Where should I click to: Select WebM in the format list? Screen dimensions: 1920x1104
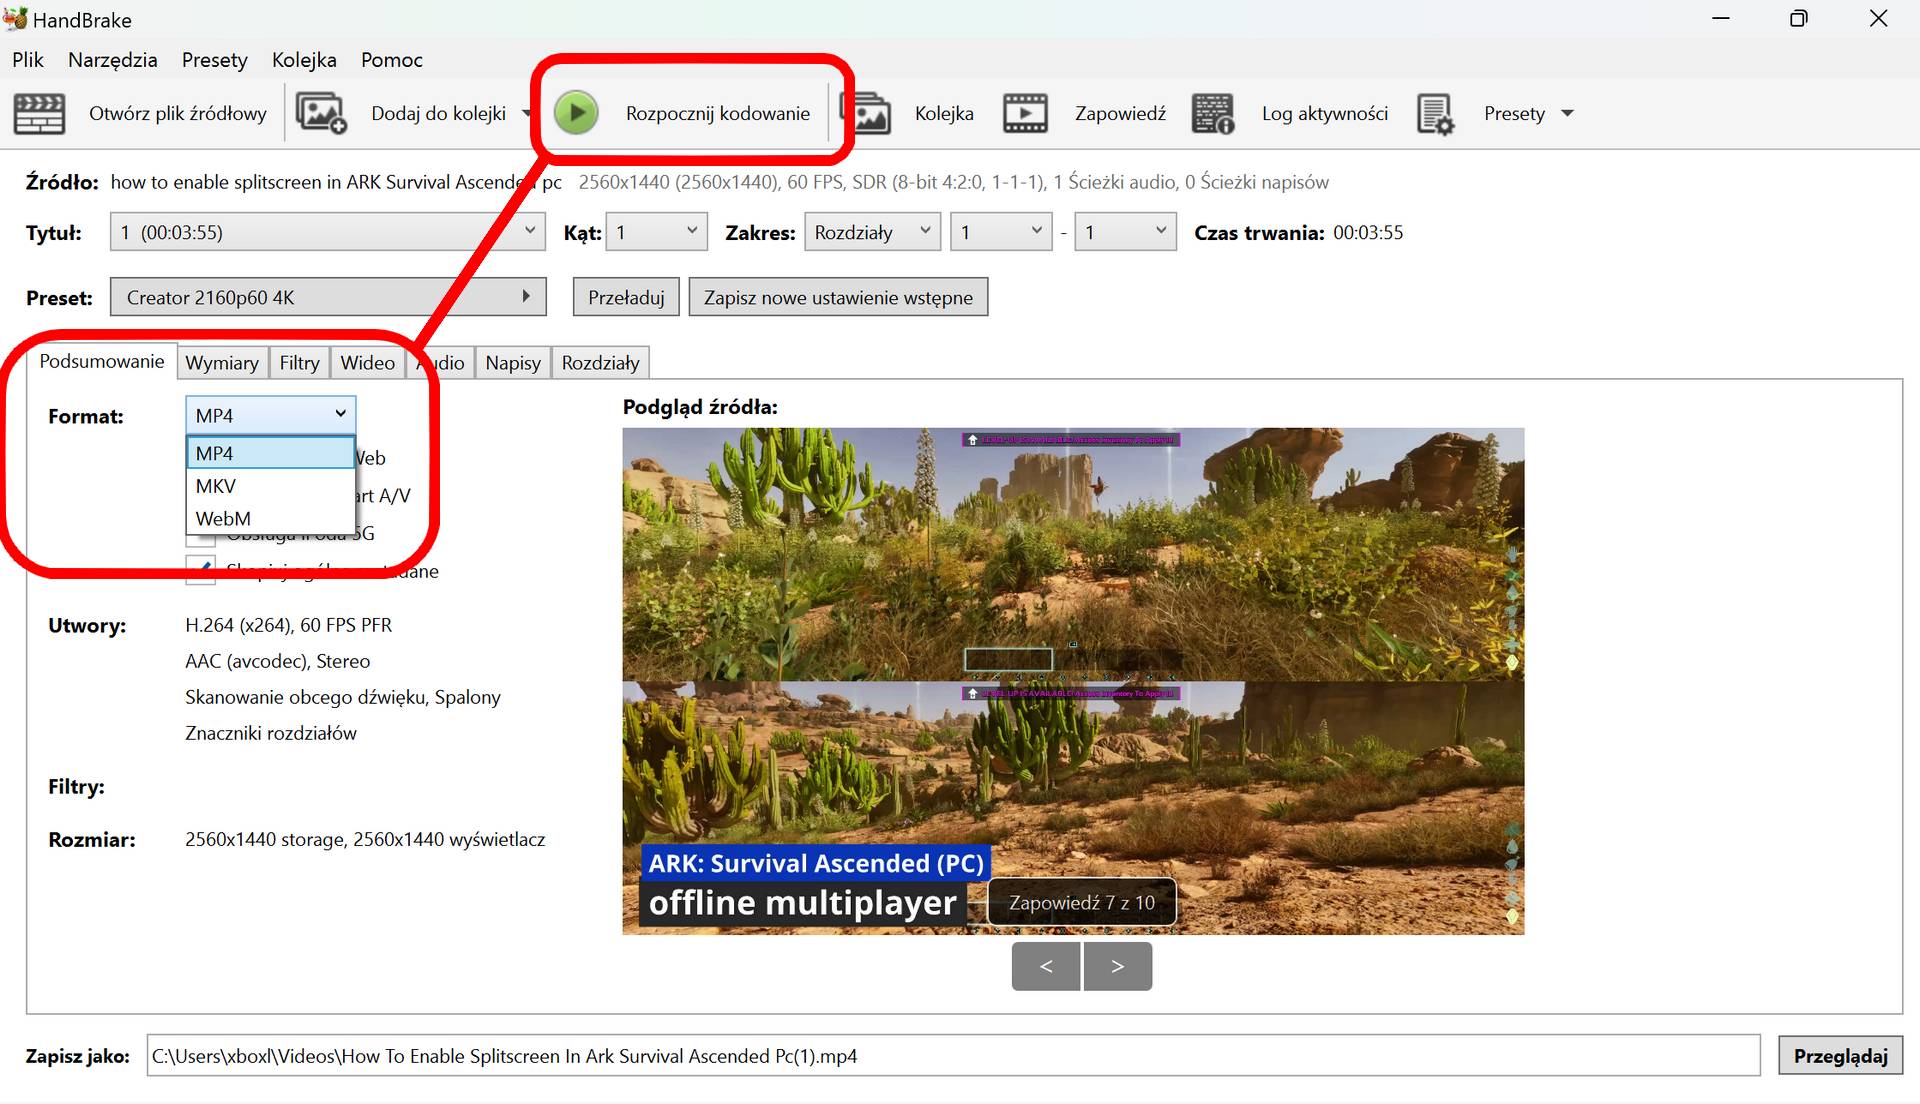(x=270, y=518)
